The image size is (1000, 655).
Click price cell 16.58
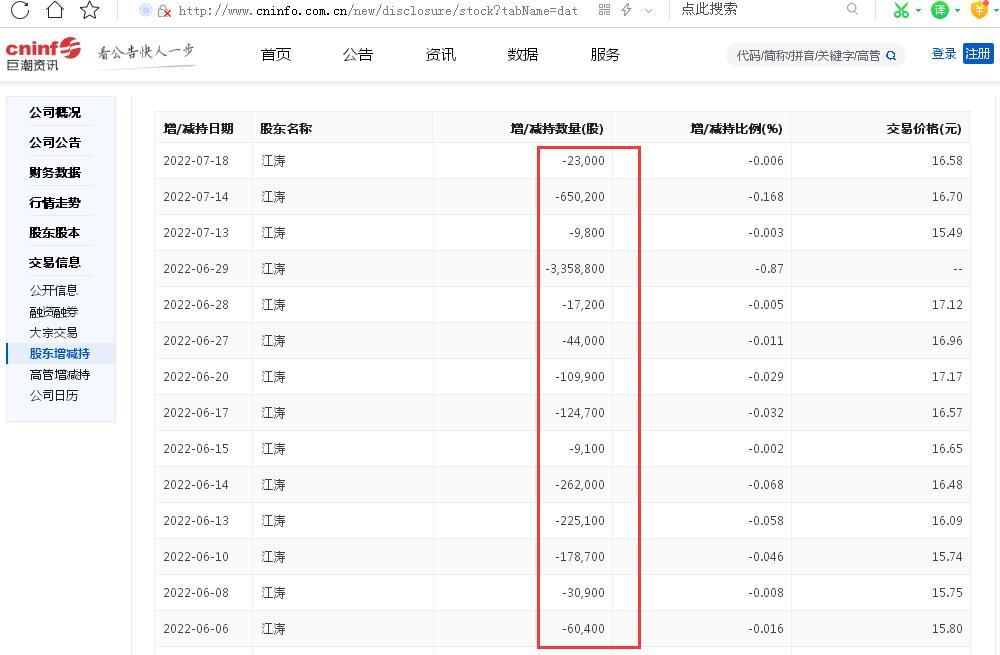(947, 161)
